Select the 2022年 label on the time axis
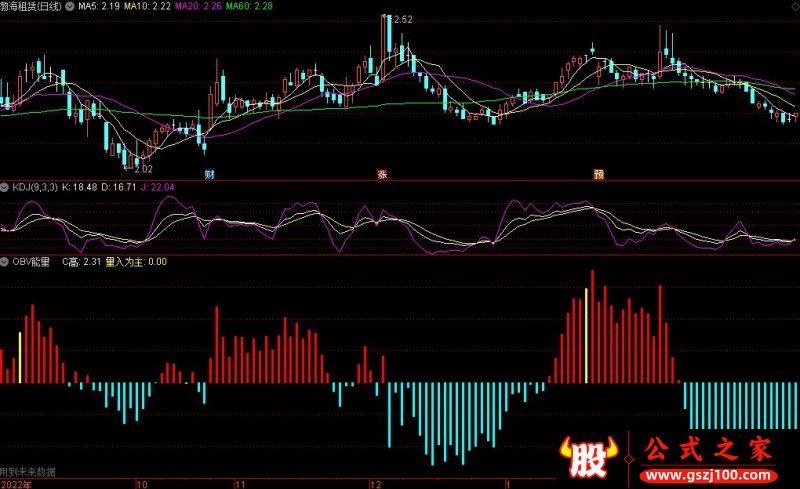This screenshot has height=489, width=800. (16, 484)
